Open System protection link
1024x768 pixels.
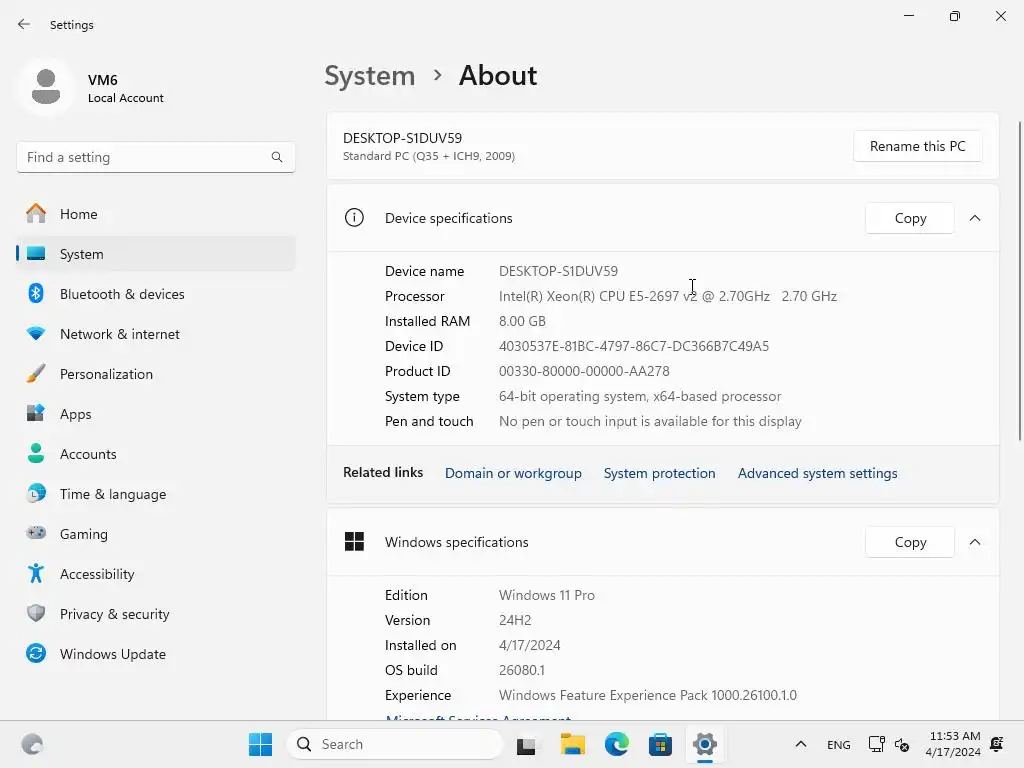659,473
